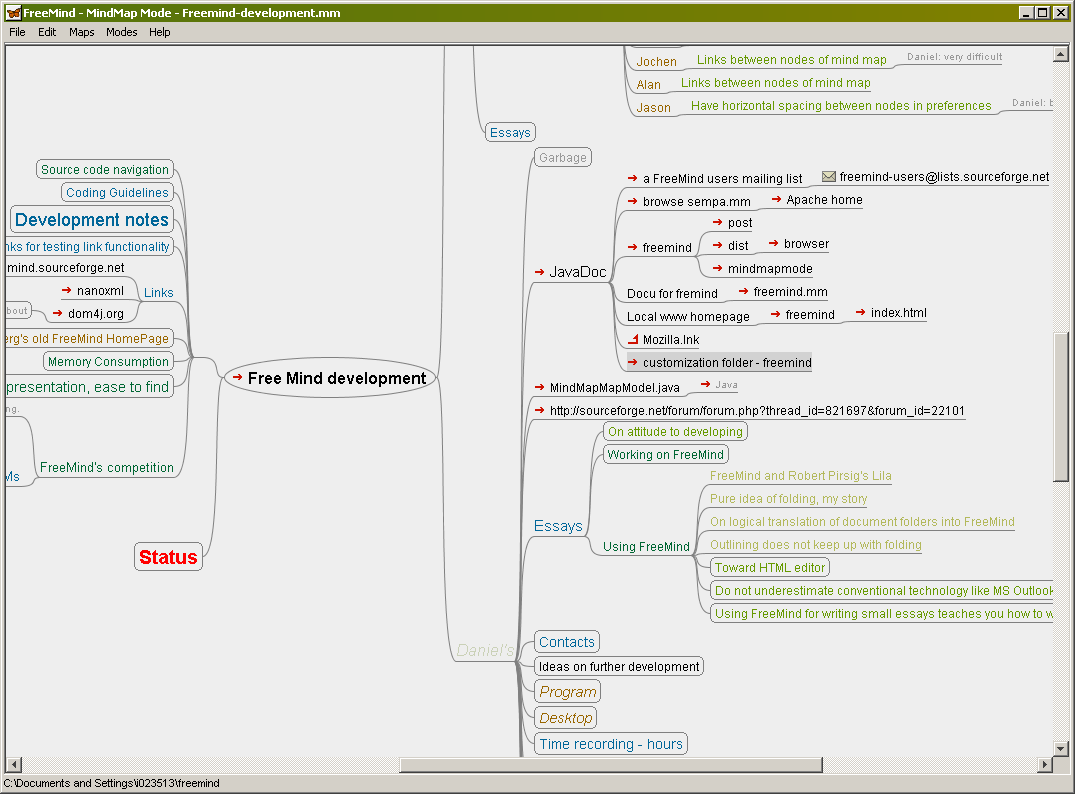Click the FreeMind butterfly icon in title bar
Screen dimensions: 1075x794
[13, 12]
